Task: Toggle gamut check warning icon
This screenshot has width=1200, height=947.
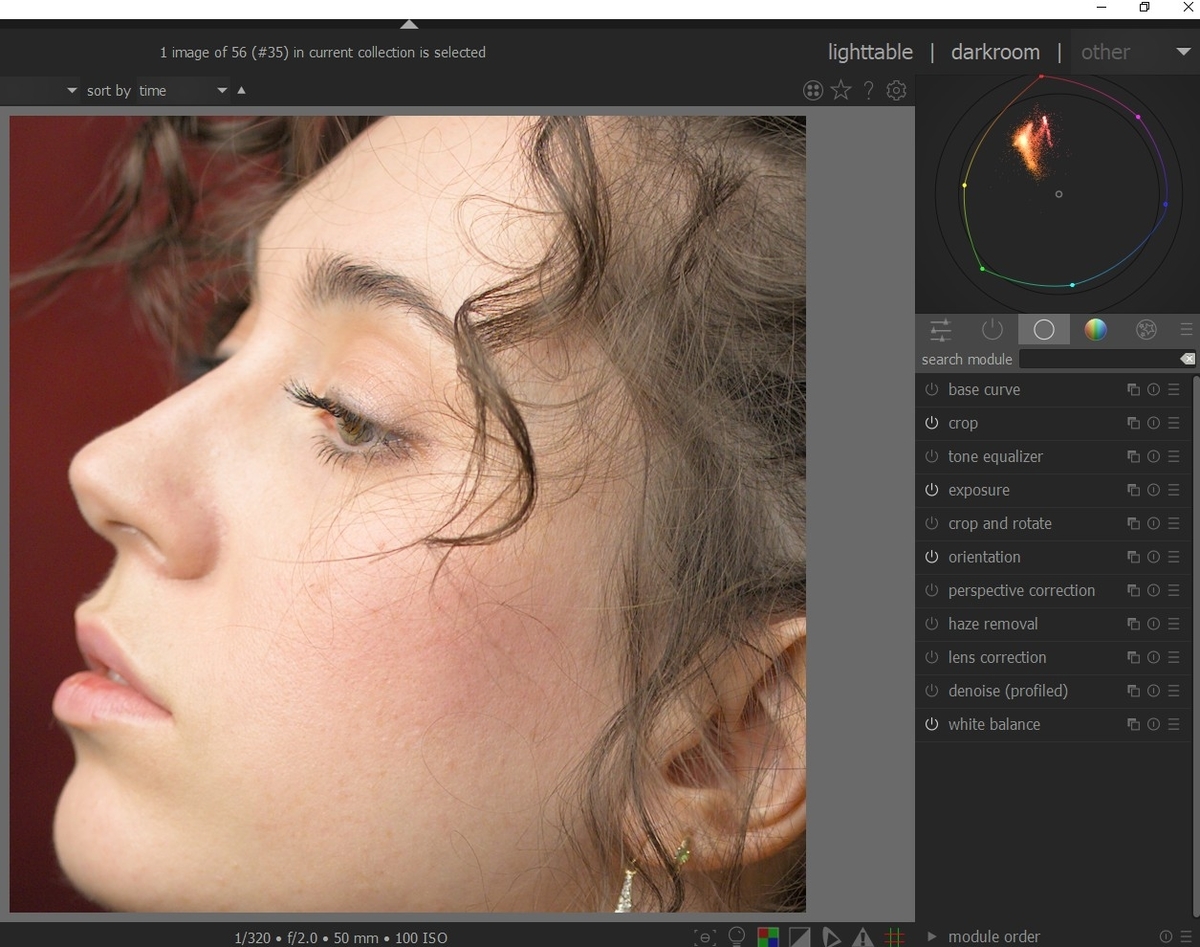Action: pos(863,937)
